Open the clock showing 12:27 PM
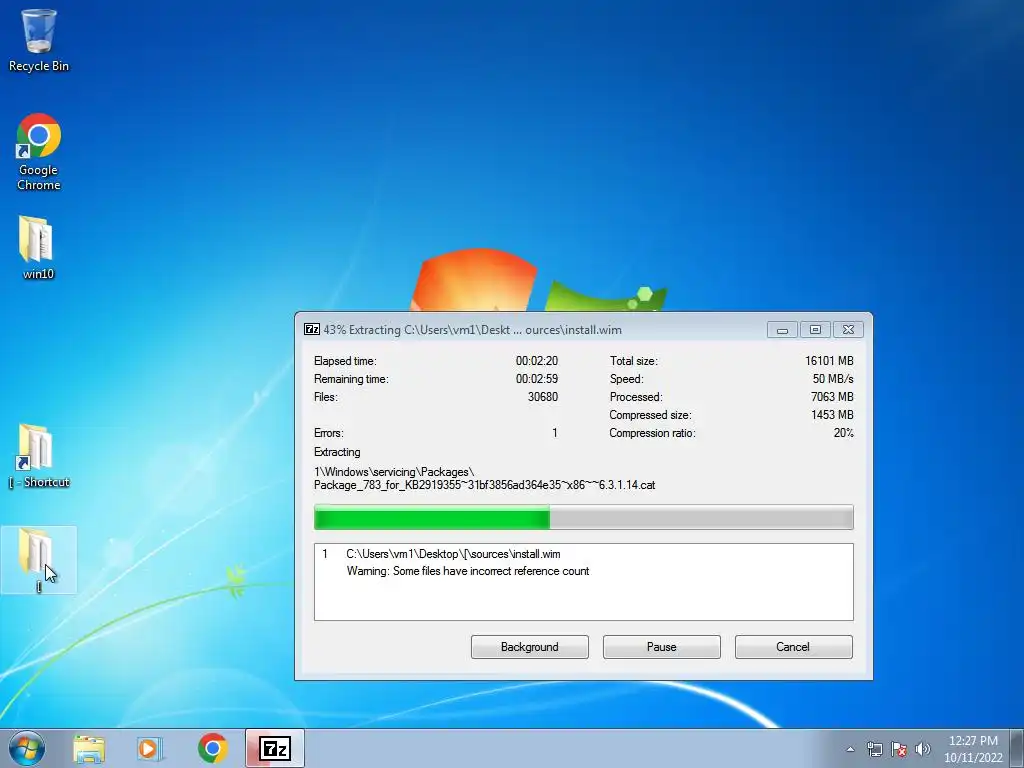 [973, 749]
